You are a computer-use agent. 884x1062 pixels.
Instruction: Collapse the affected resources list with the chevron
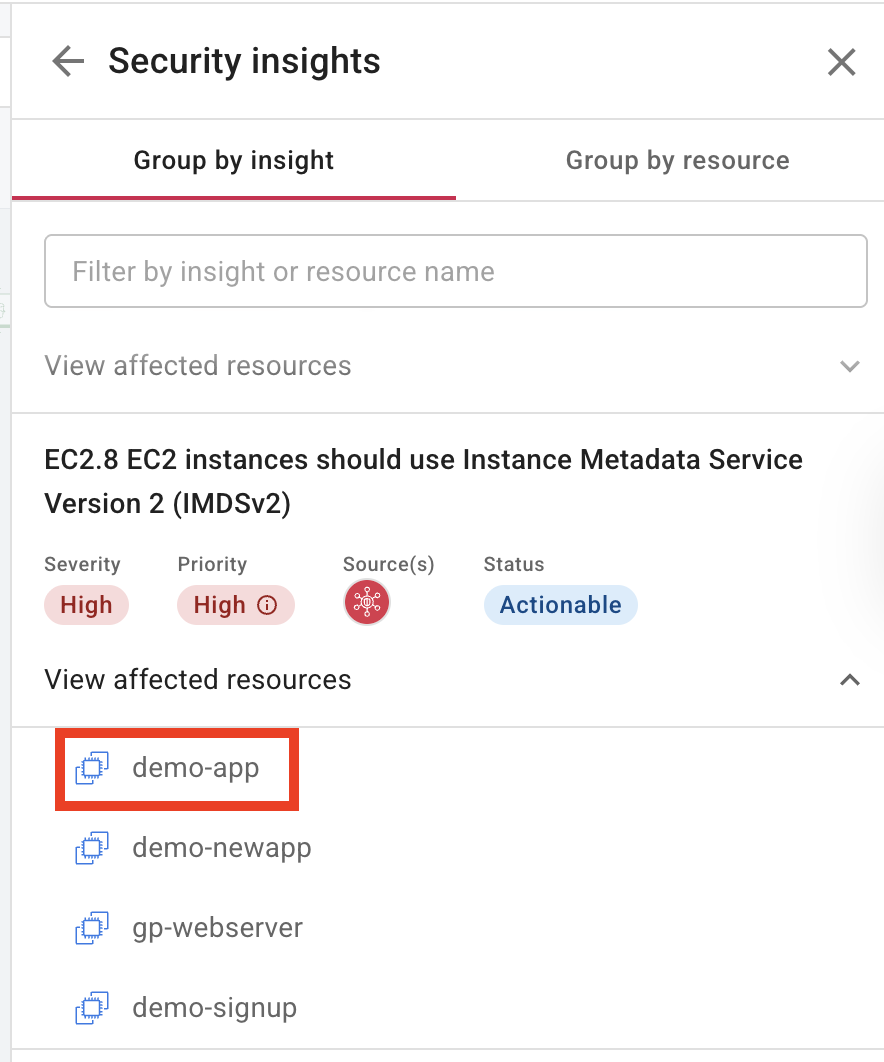point(850,680)
